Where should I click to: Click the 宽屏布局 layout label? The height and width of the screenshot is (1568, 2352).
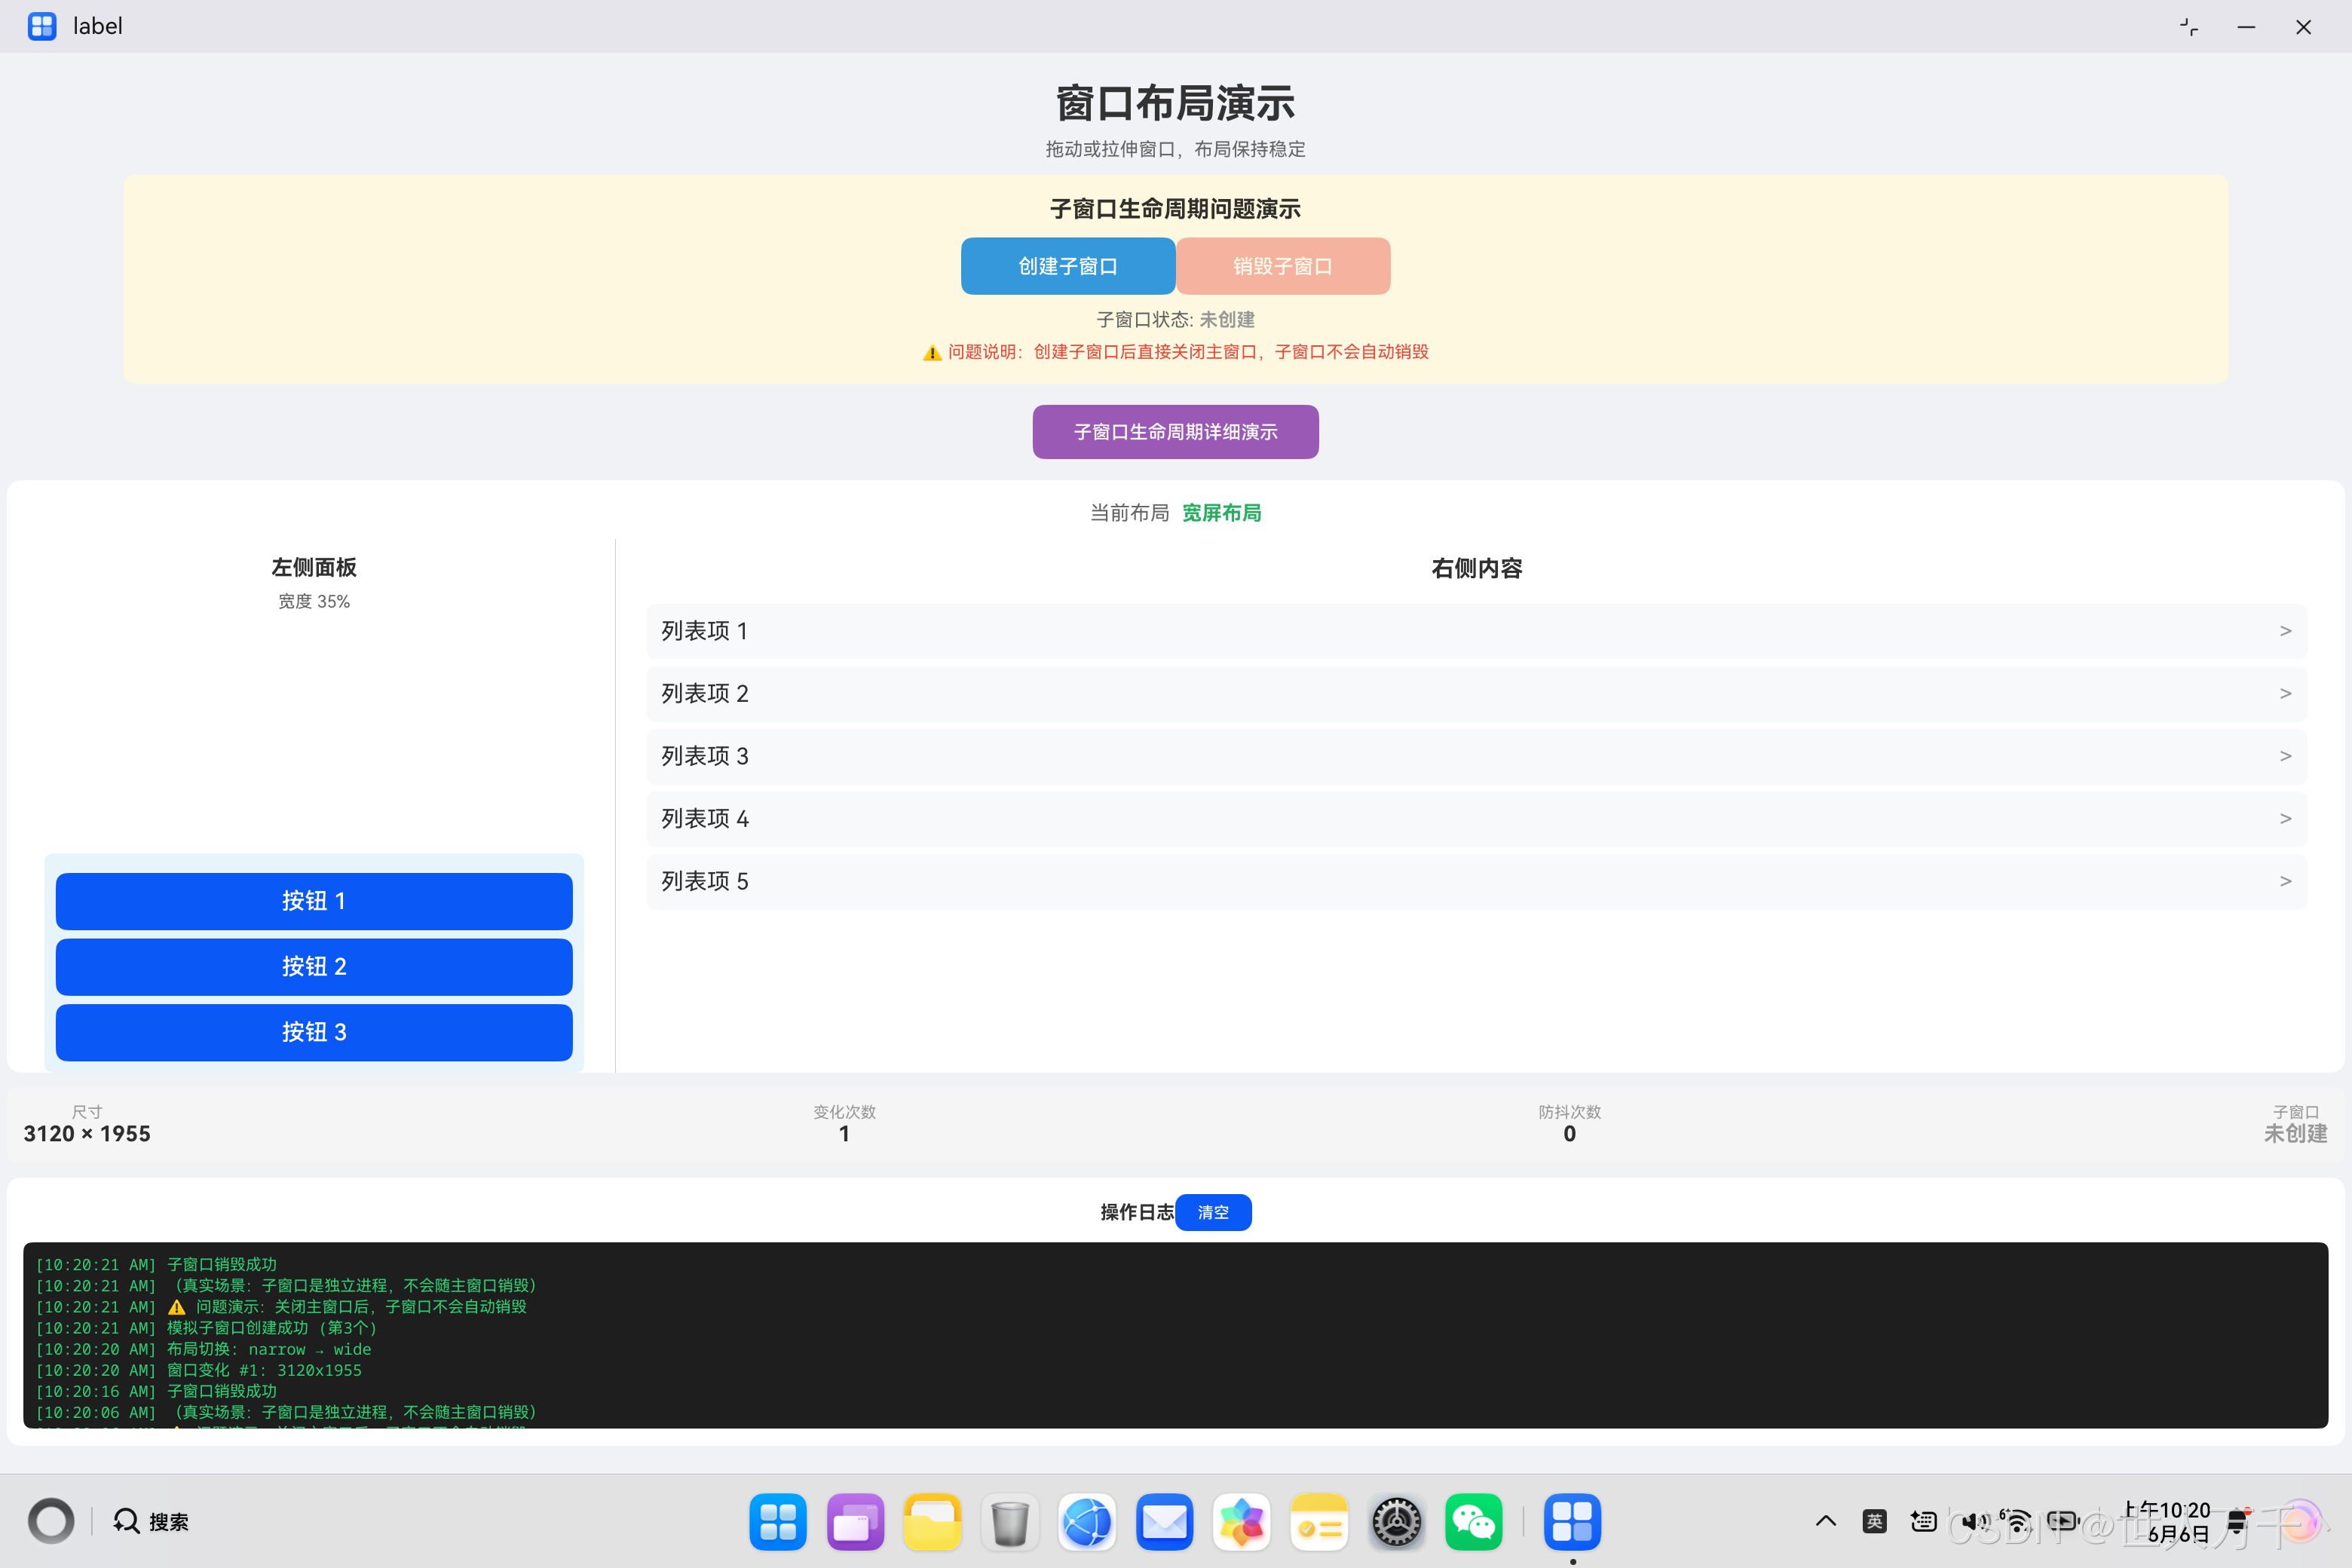[x=1221, y=513]
